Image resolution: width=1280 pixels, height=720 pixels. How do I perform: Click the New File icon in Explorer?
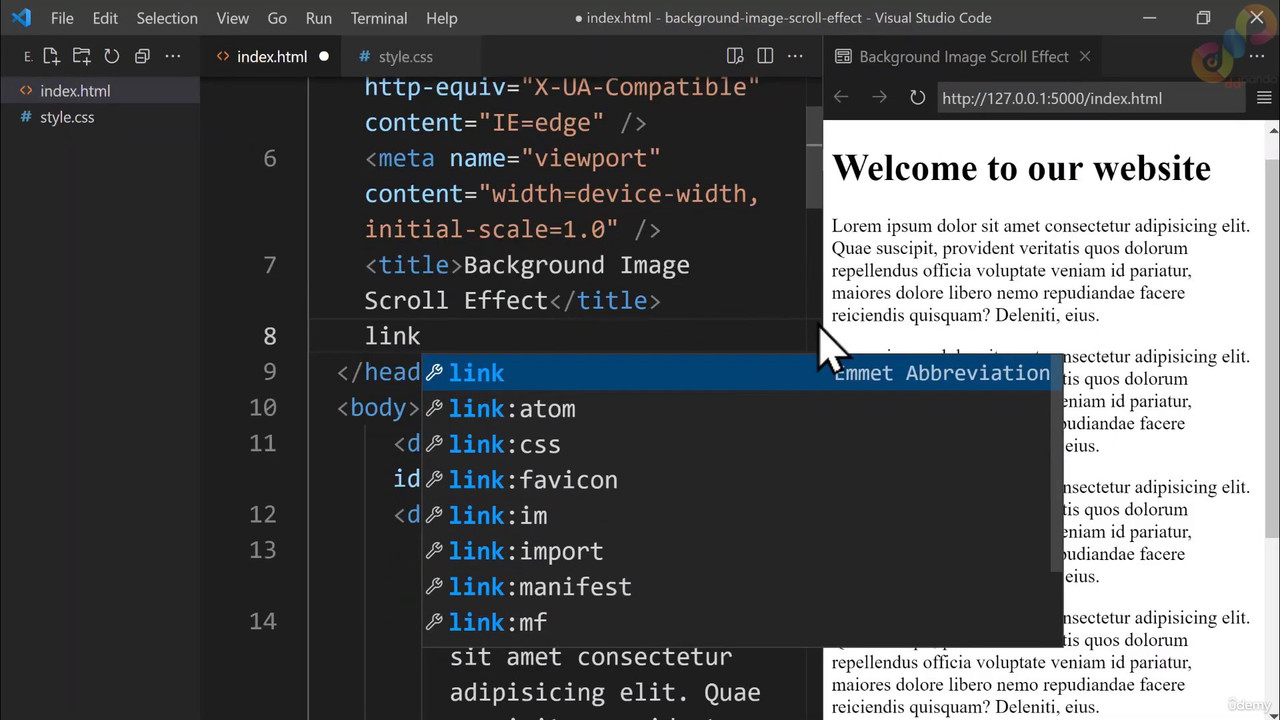52,57
